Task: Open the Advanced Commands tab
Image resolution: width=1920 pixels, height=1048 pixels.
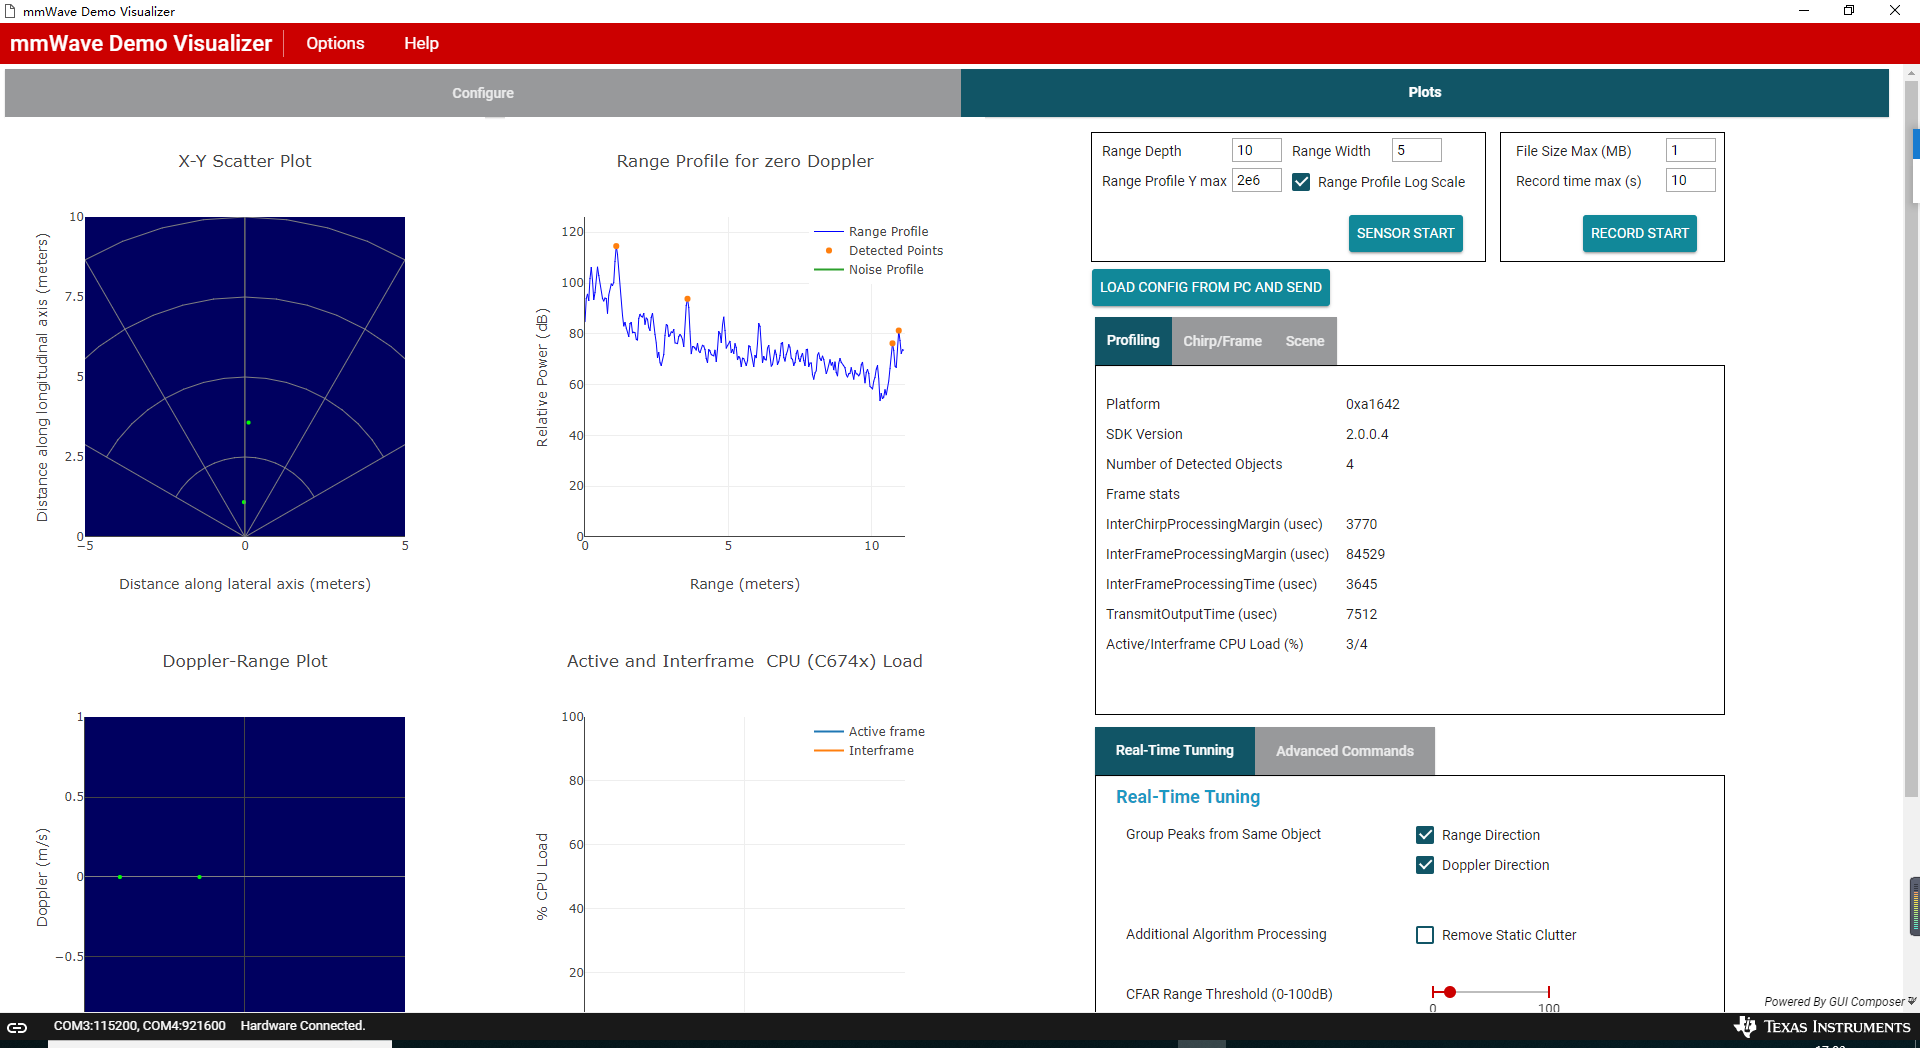Action: tap(1345, 751)
